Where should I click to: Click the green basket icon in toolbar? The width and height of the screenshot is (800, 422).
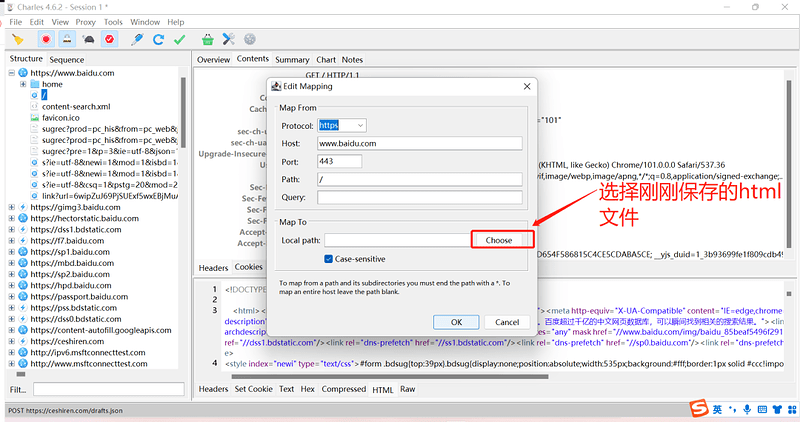[x=207, y=39]
